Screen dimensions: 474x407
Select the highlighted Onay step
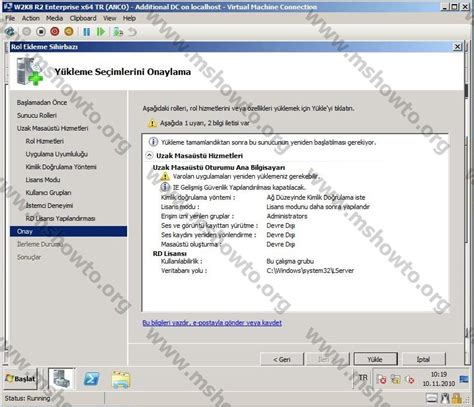pyautogui.click(x=68, y=231)
